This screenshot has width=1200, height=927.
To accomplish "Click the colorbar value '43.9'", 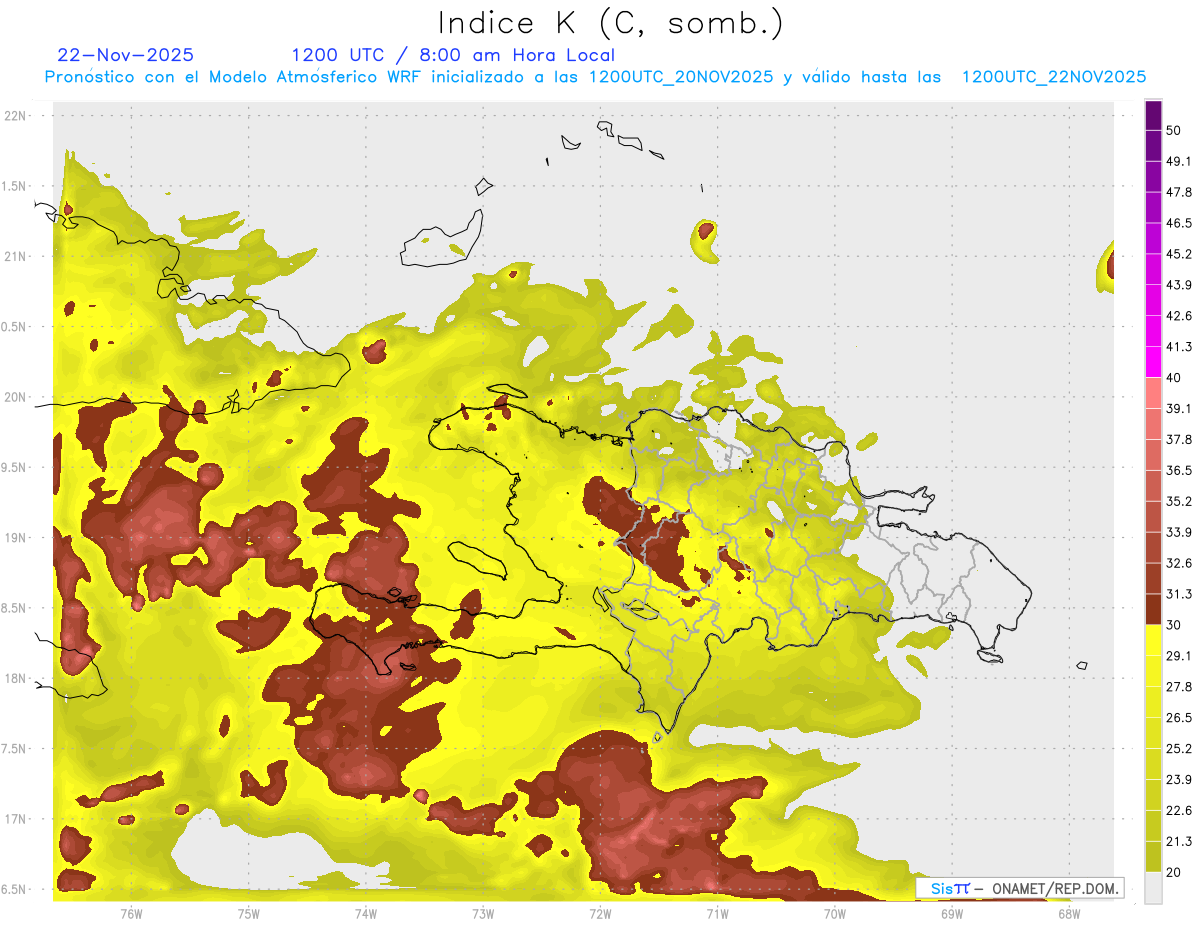I will (1179, 286).
